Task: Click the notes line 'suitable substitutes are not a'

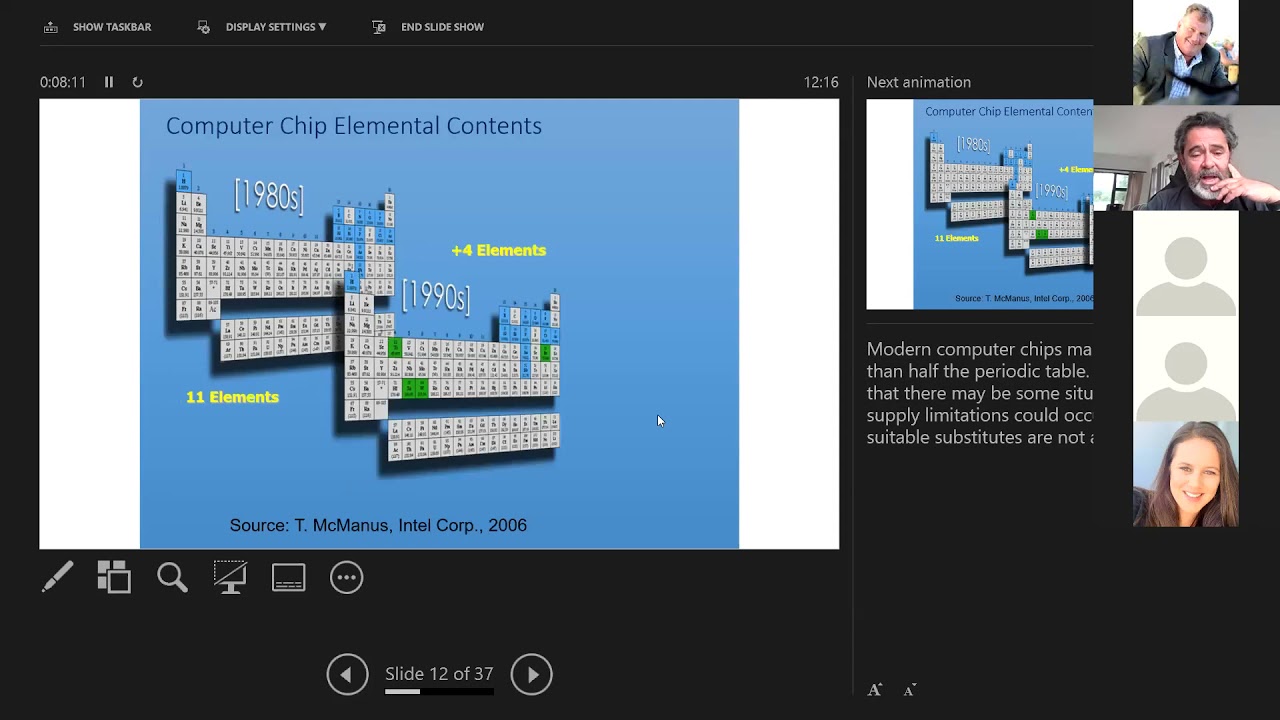Action: pyautogui.click(x=980, y=437)
